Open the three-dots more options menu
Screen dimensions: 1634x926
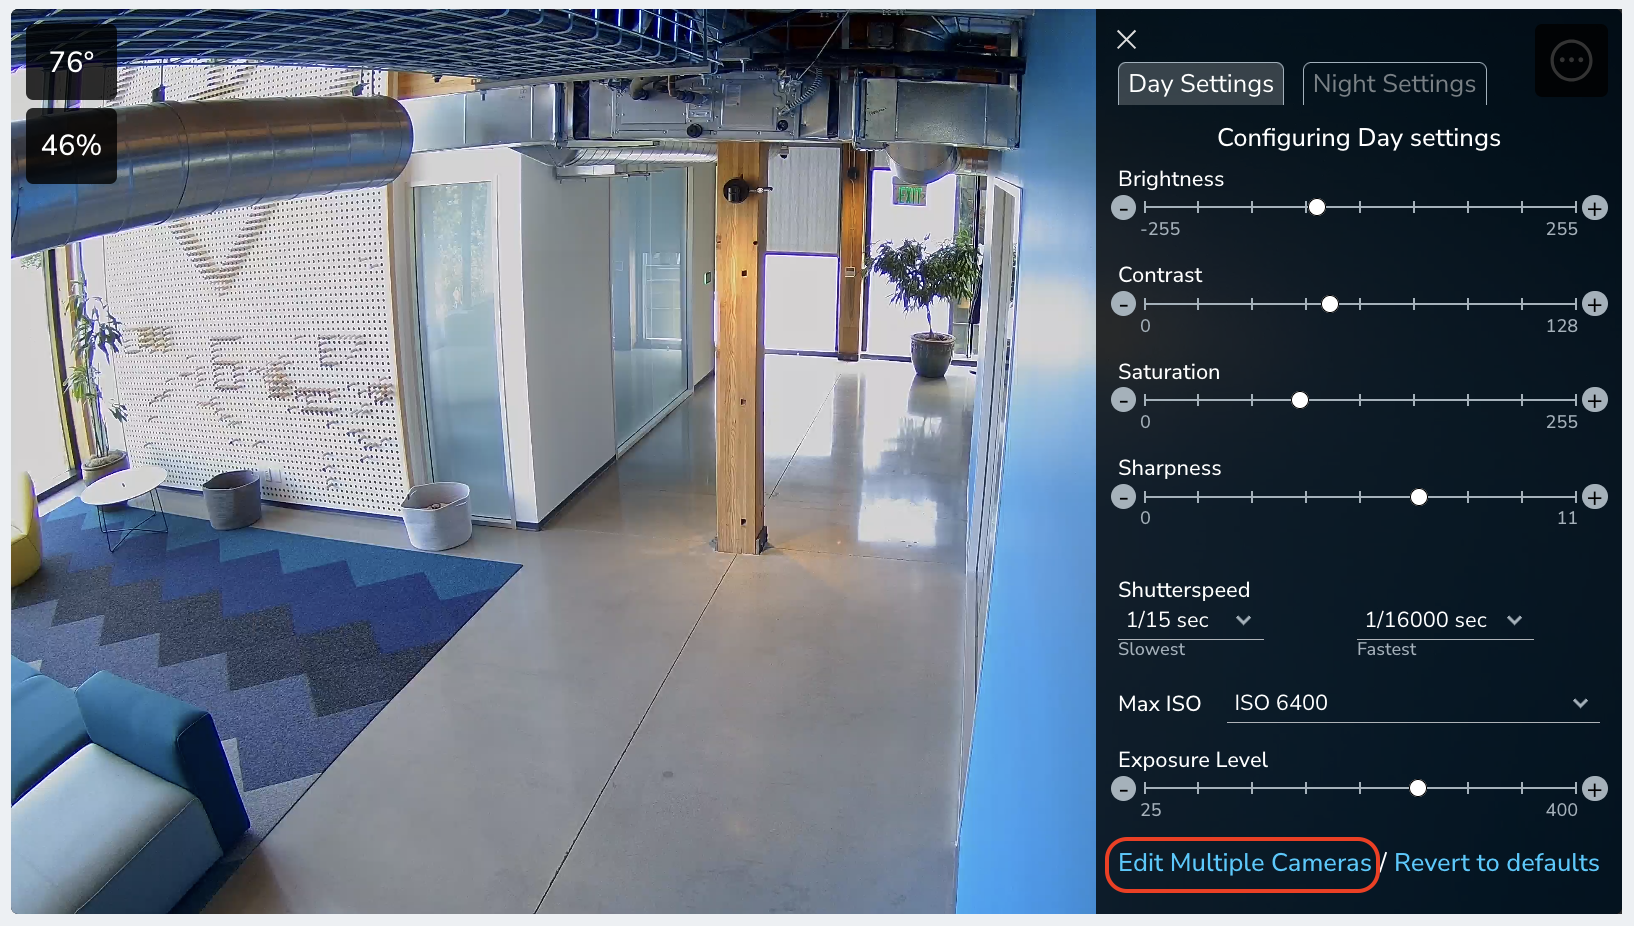coord(1571,61)
